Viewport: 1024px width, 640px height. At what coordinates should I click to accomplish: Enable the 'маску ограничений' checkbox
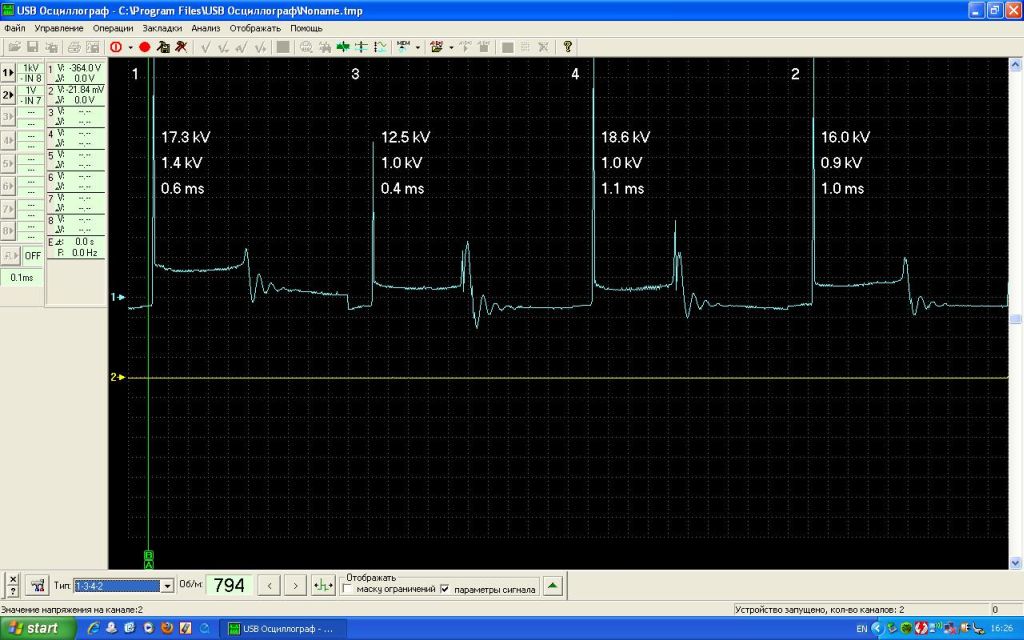pyautogui.click(x=348, y=590)
